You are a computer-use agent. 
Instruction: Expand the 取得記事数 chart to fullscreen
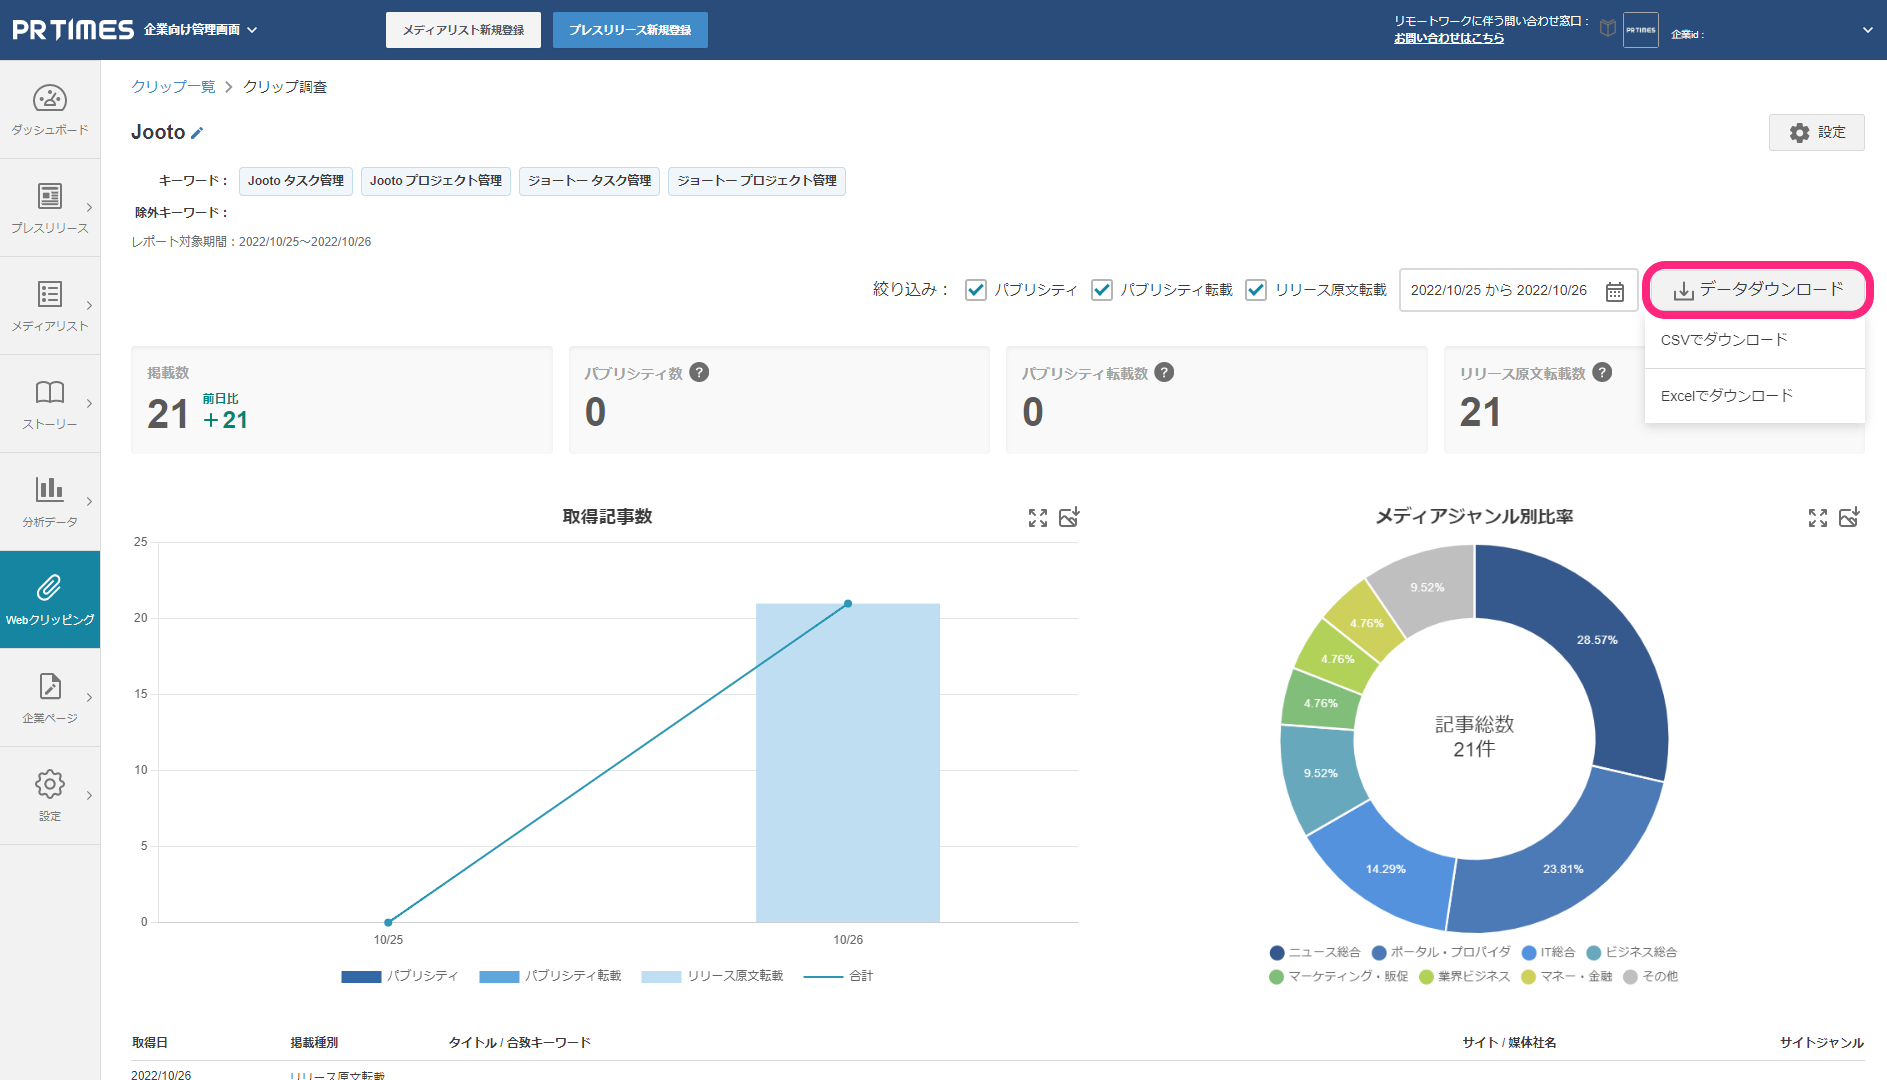1038,517
